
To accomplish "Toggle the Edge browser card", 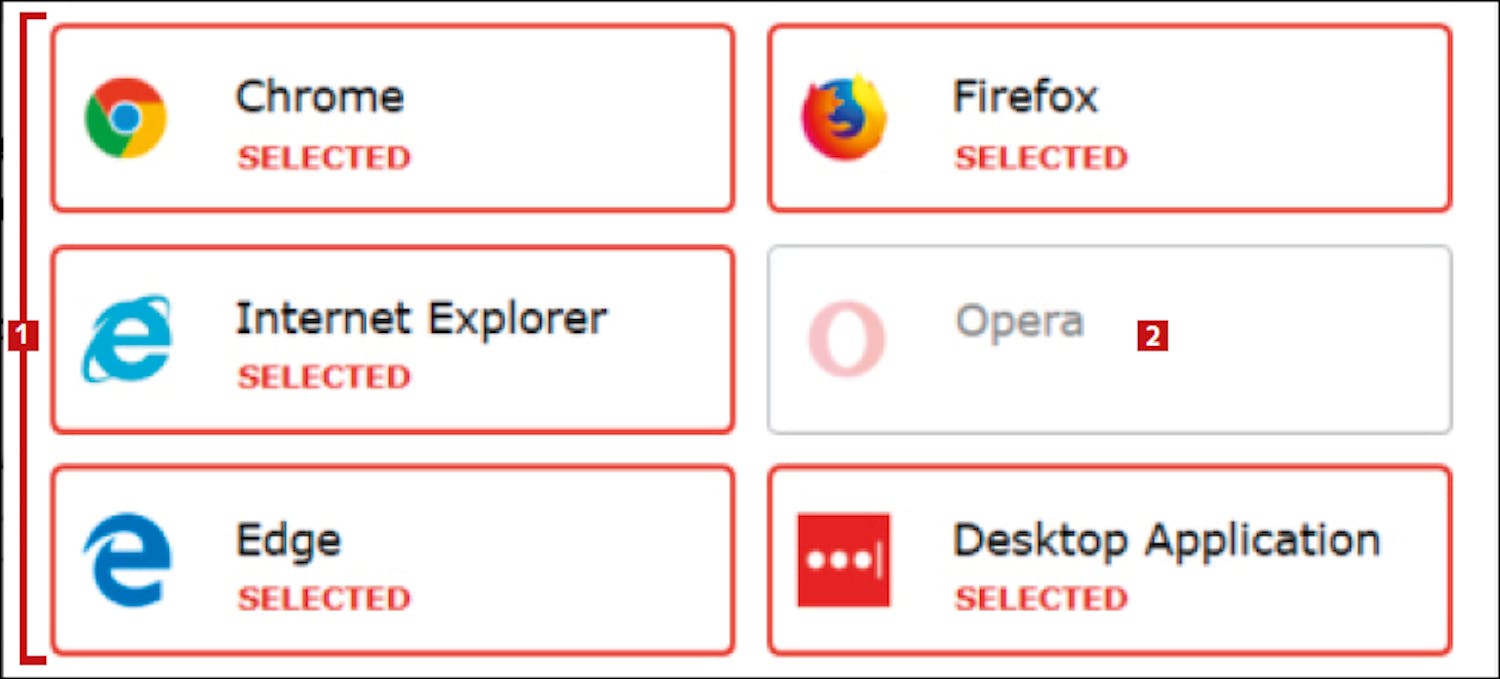I will point(393,560).
